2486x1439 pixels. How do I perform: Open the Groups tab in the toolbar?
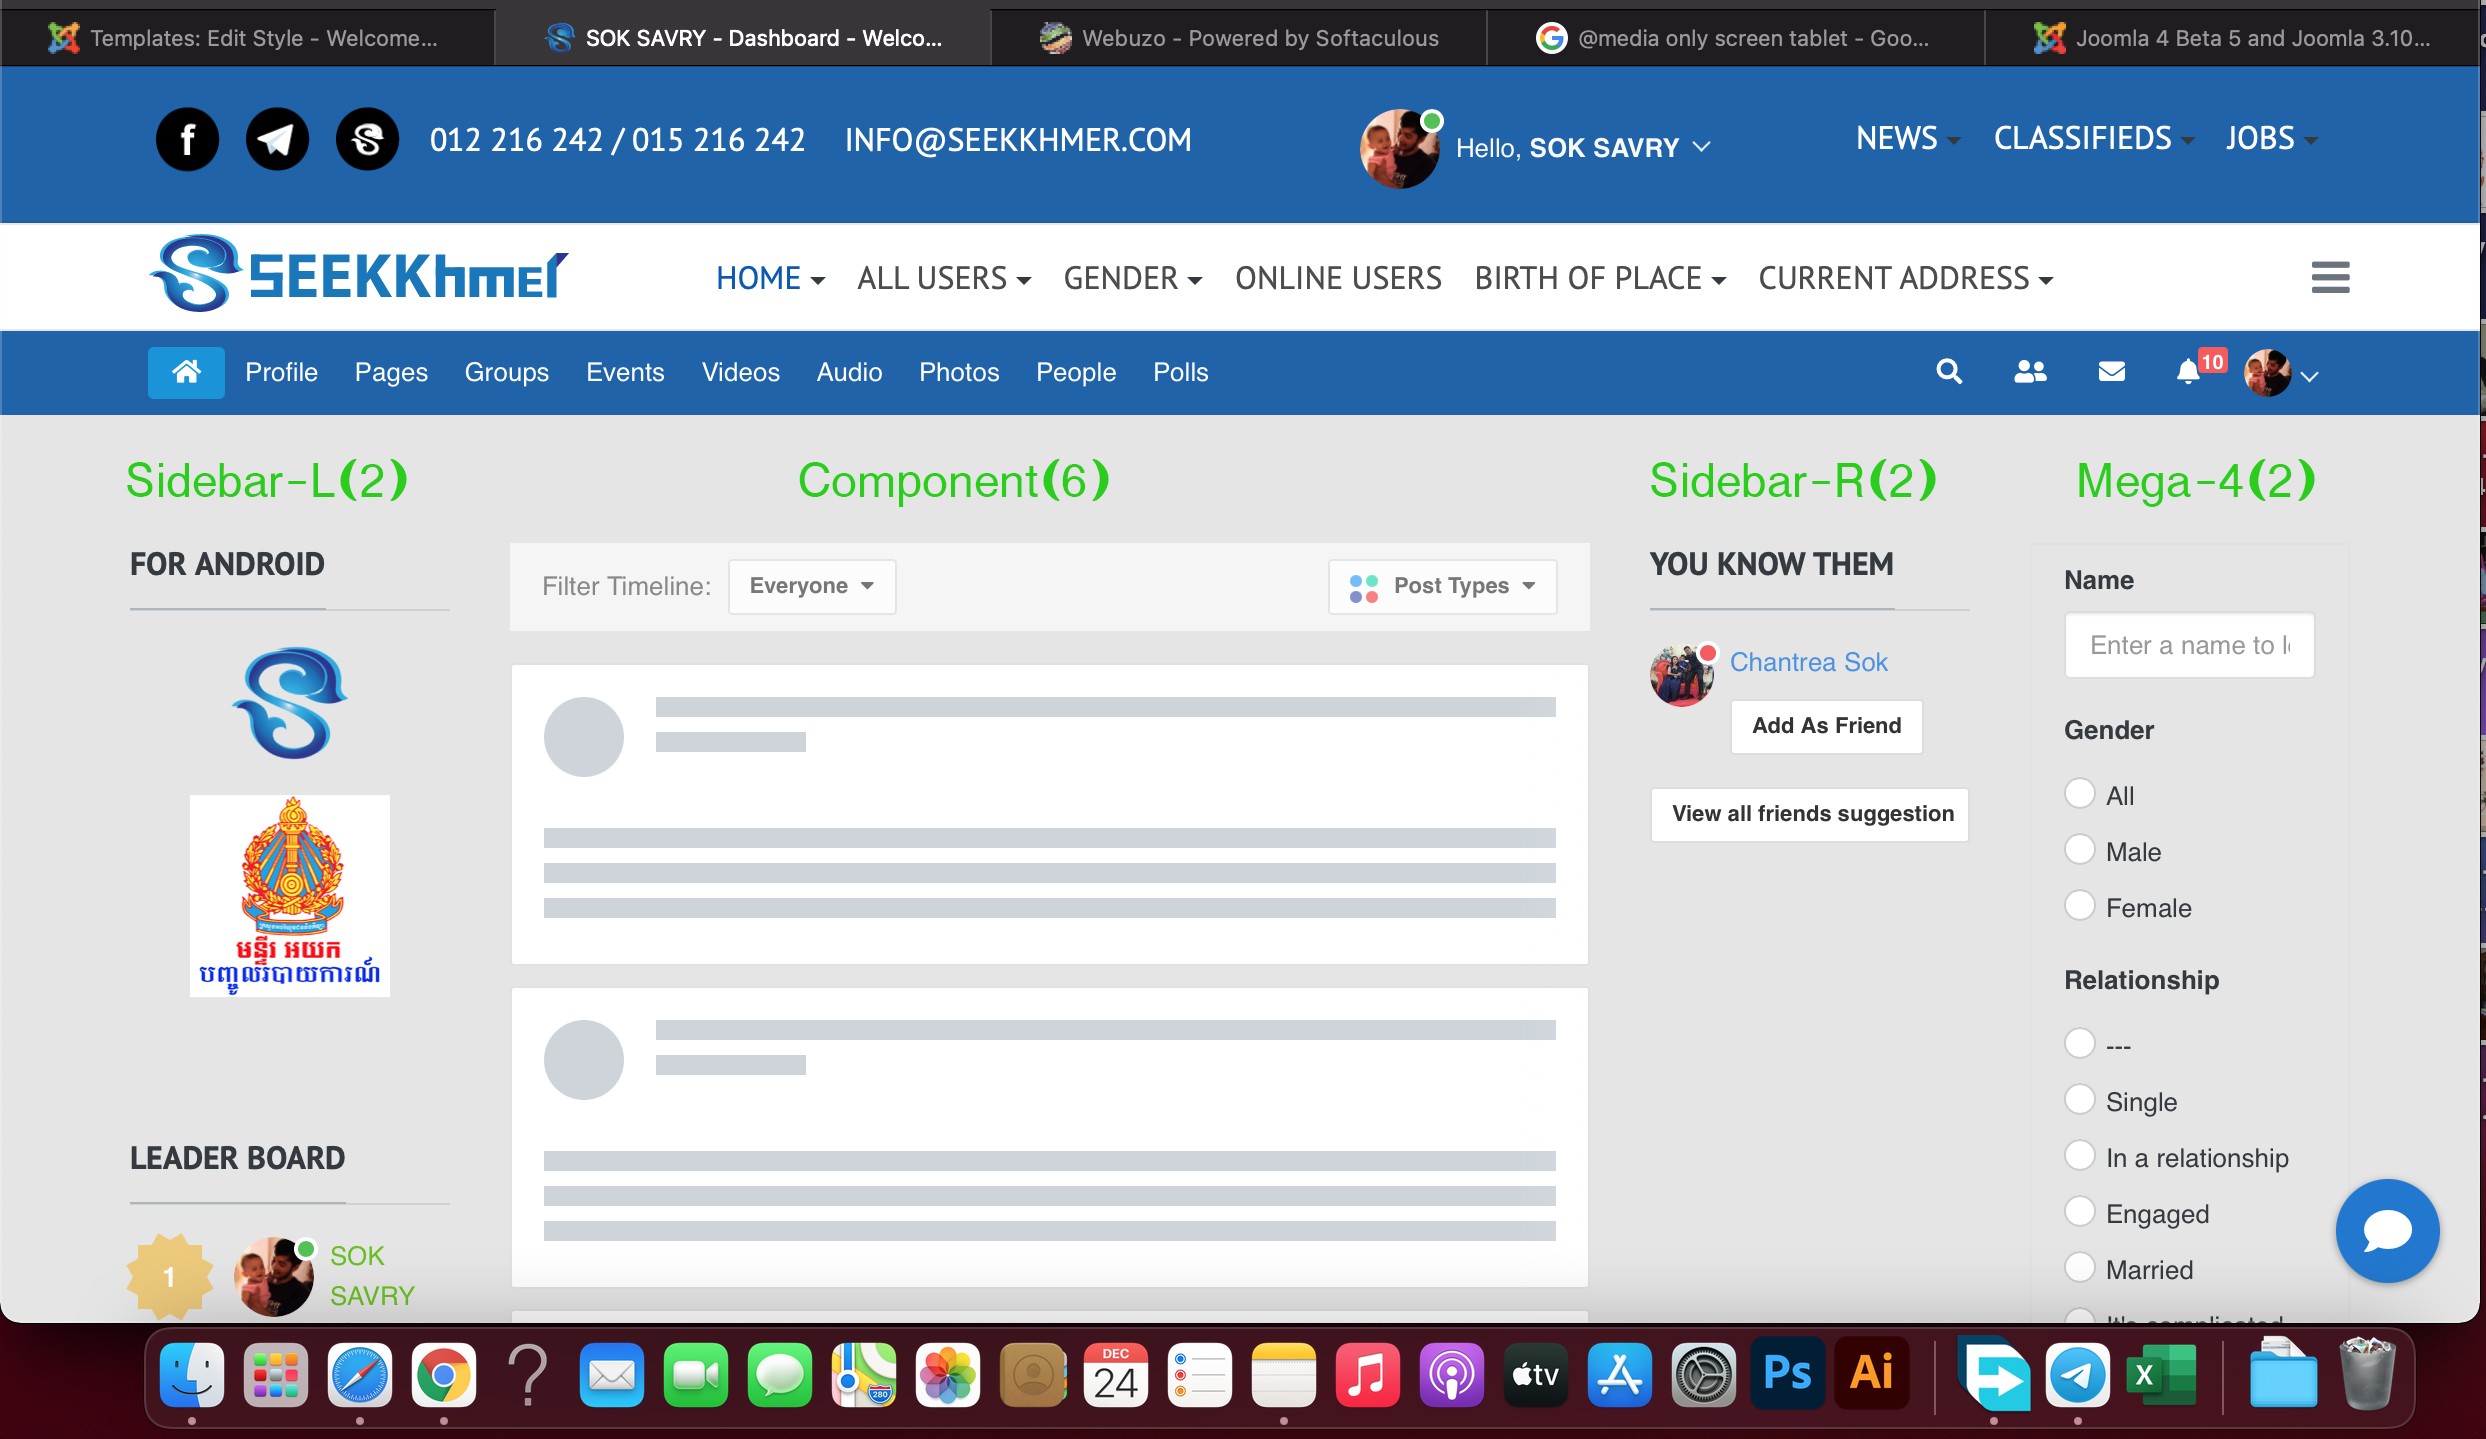pos(506,372)
